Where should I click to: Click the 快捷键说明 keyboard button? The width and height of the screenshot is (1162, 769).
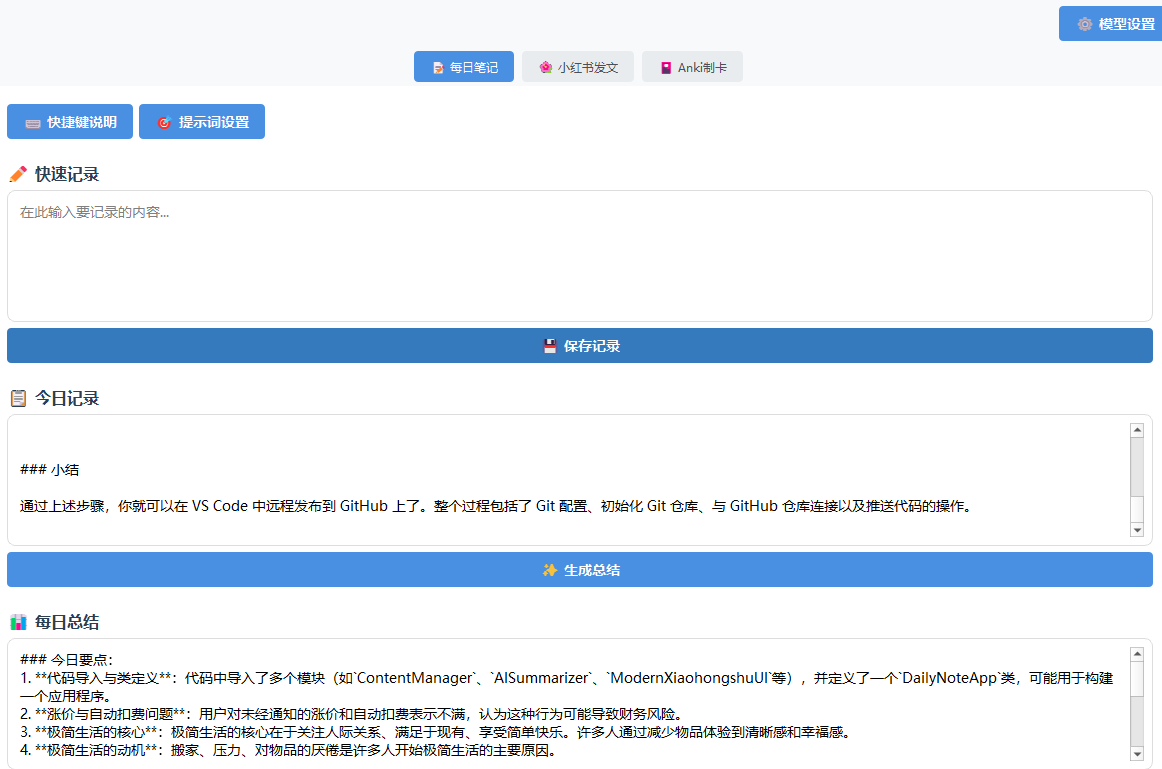click(x=70, y=121)
